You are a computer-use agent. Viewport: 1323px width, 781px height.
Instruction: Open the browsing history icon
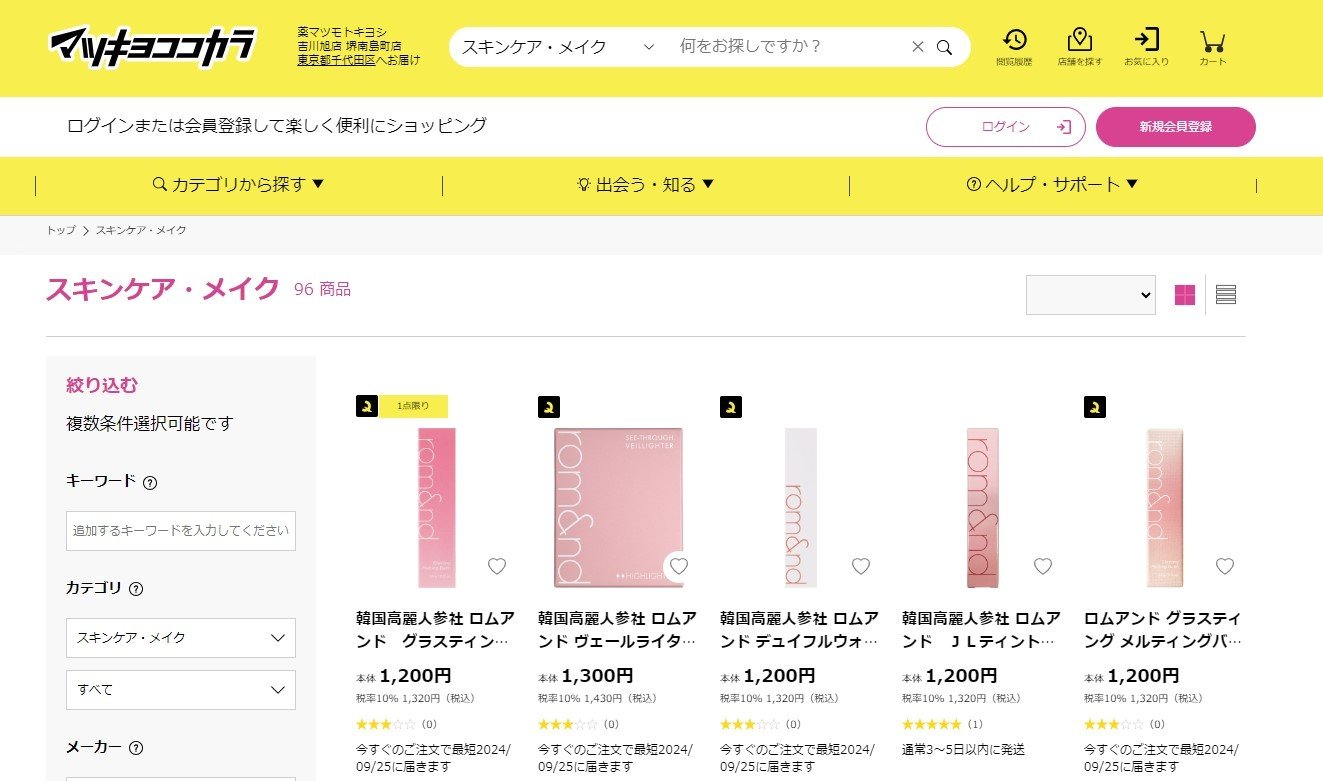(x=1015, y=41)
